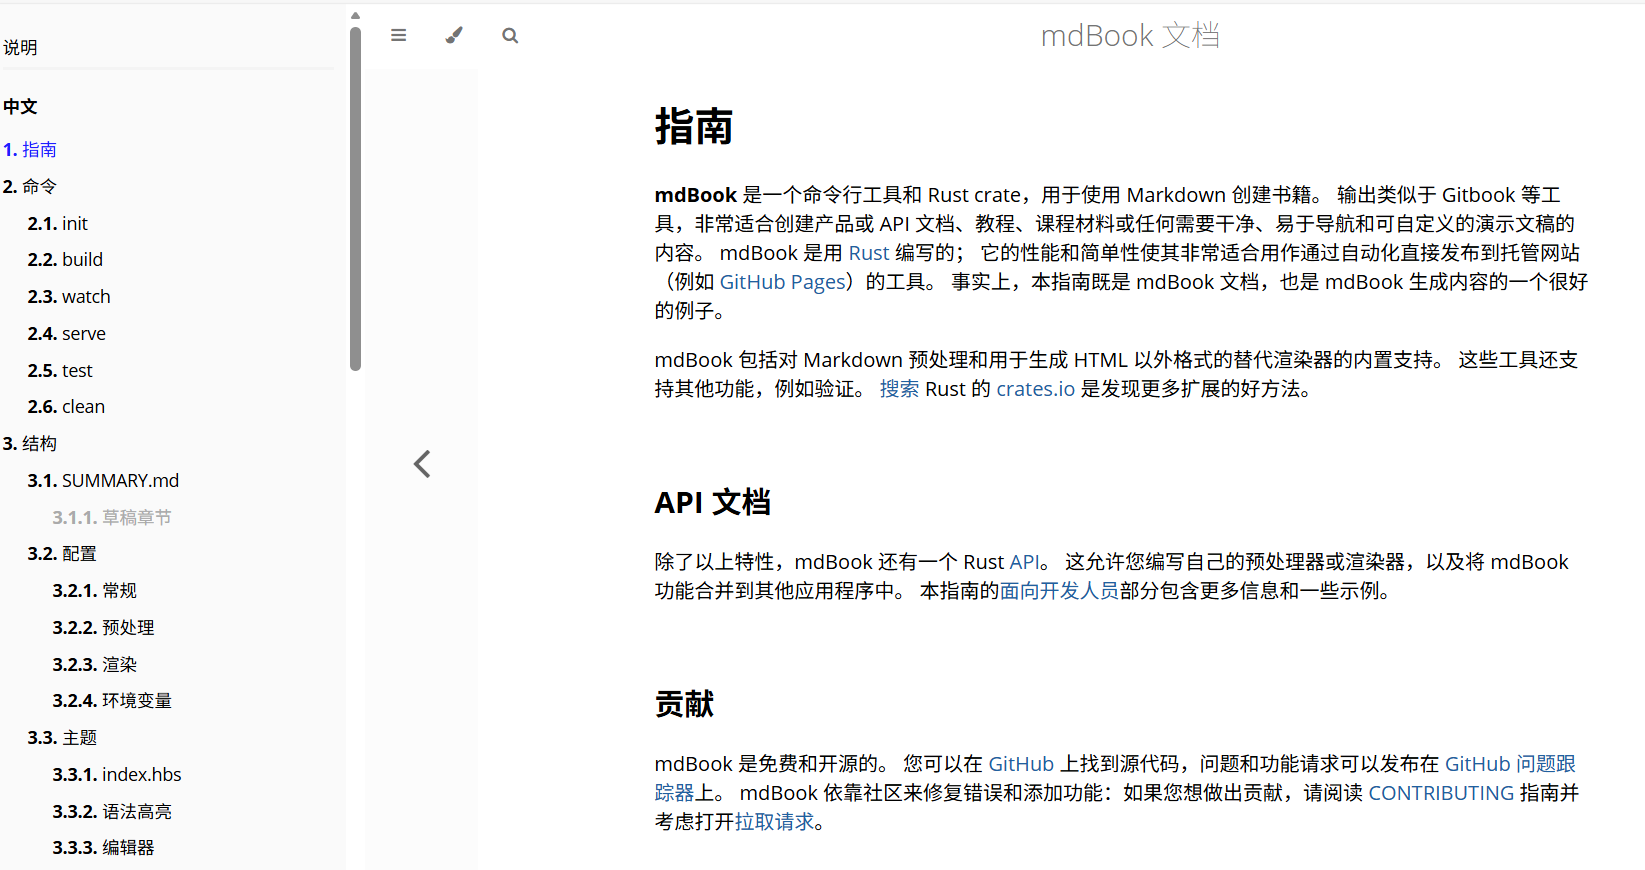Open the CONTRIBUTING guide link
Viewport: 1645px width, 870px height.
1441,793
